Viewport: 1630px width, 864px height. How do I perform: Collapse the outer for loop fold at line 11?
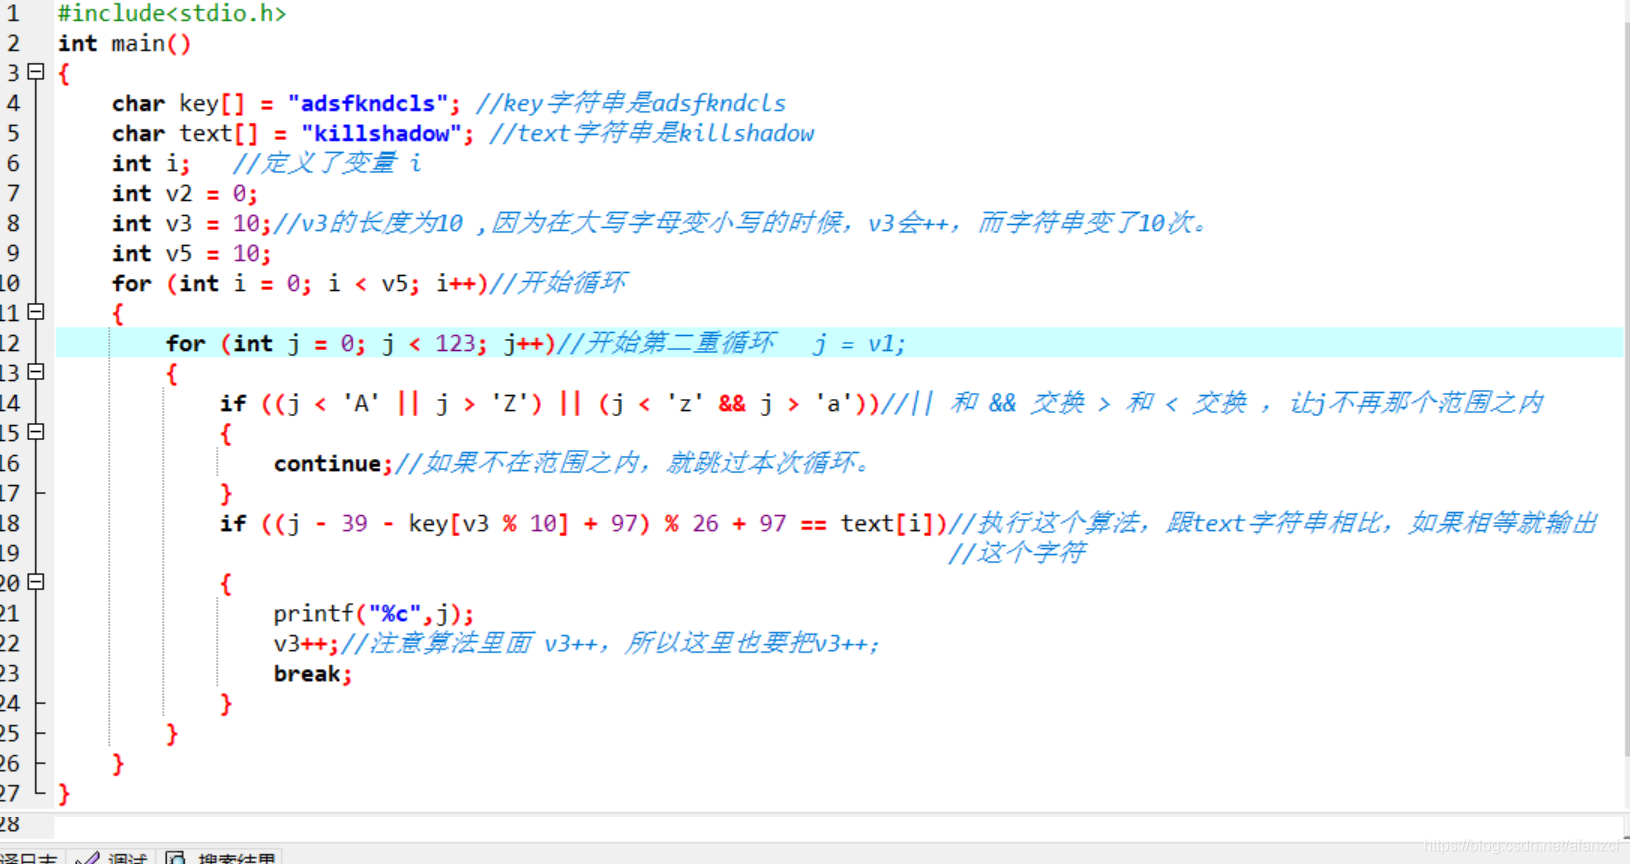(36, 312)
